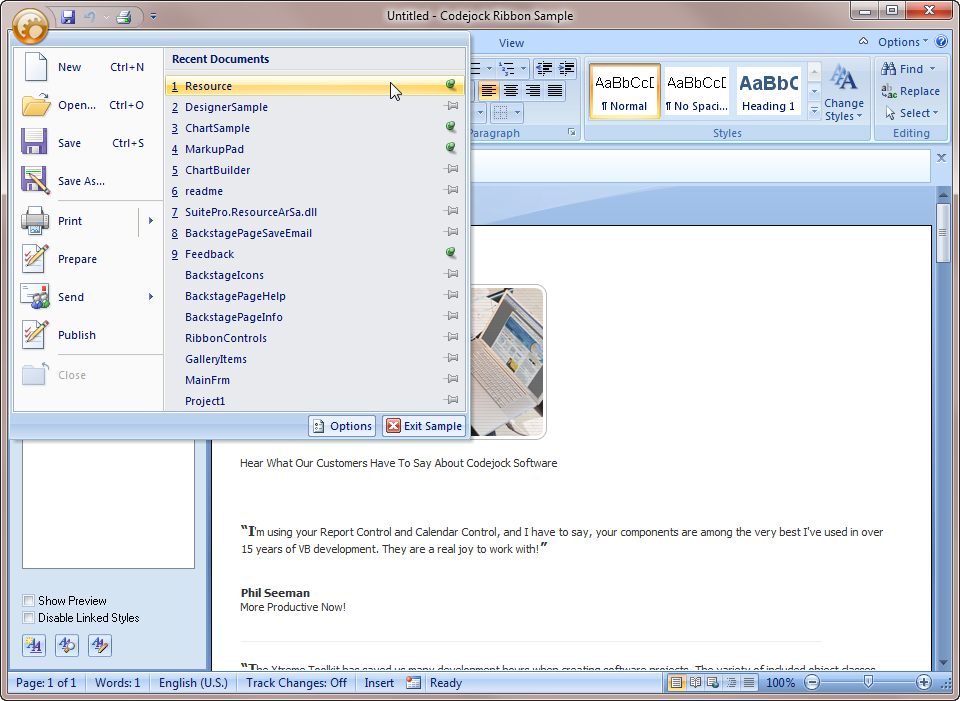Click the zoom slider handle
This screenshot has width=960, height=701.
pyautogui.click(x=868, y=681)
